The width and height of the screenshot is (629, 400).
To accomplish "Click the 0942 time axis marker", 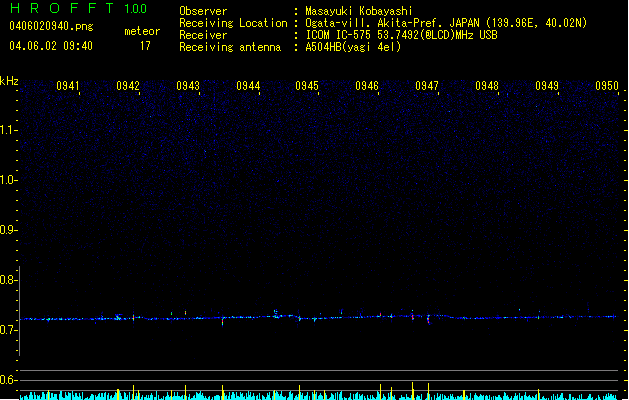I will (x=128, y=86).
